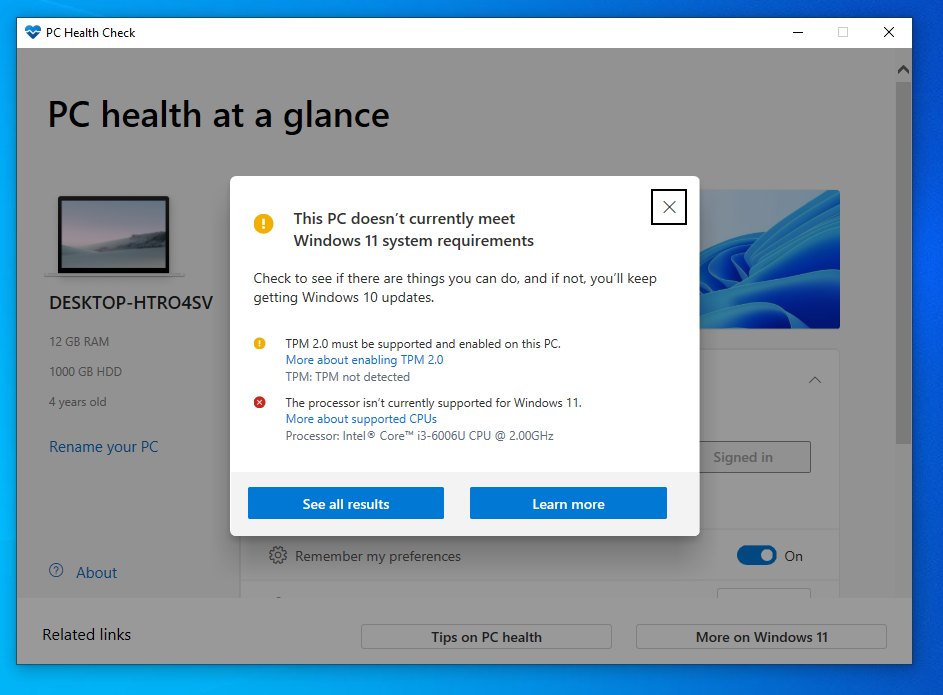Screen dimensions: 943x695
Task: Click the Signed in button
Action: tap(754, 458)
